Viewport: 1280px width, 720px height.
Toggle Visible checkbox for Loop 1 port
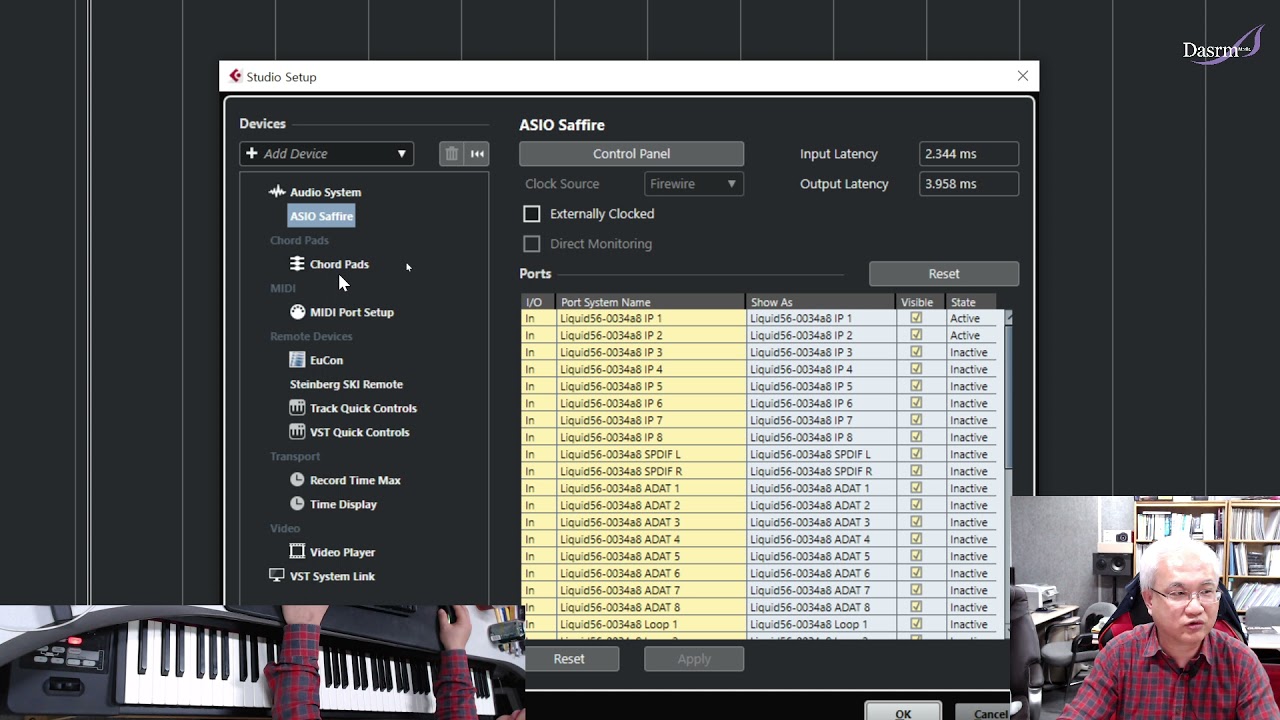pyautogui.click(x=916, y=624)
